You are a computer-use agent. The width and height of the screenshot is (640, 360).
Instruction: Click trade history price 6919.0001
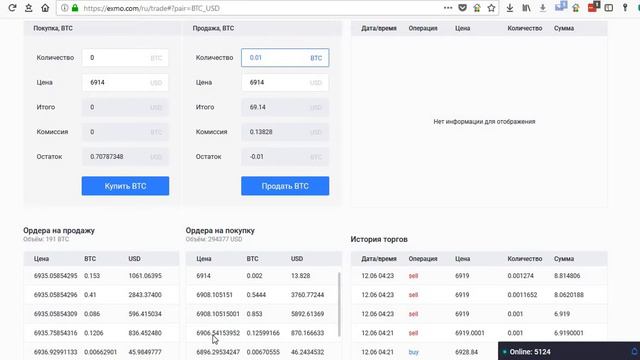470,333
